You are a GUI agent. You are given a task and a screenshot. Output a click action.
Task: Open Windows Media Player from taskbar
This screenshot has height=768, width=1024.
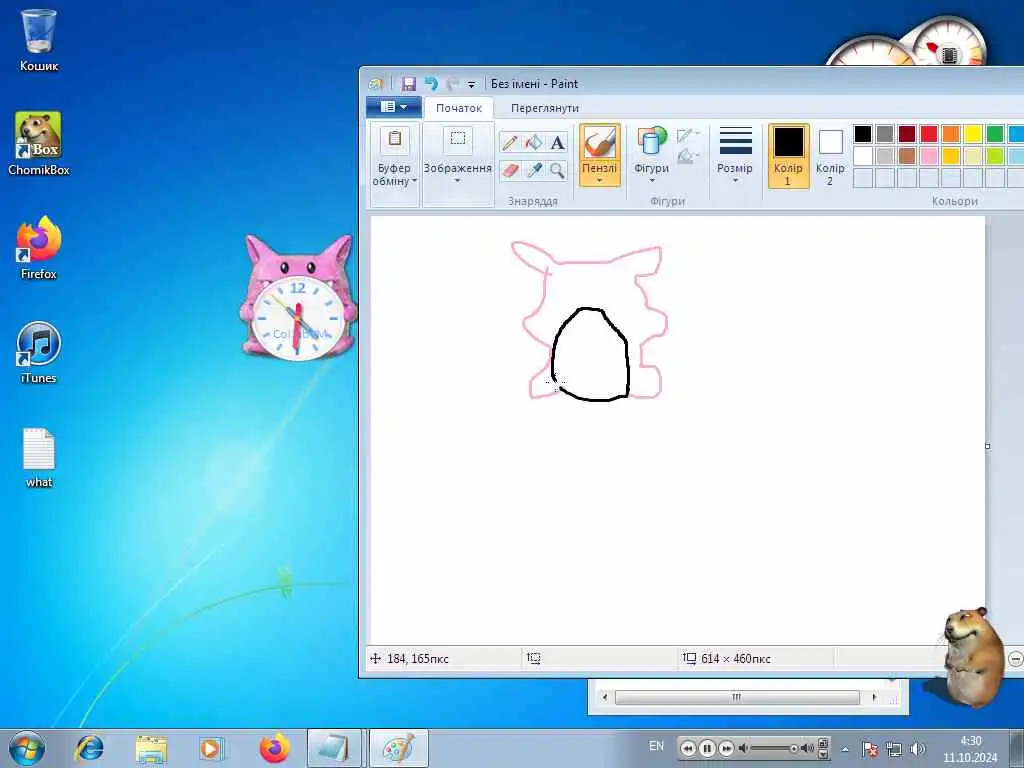click(x=212, y=748)
